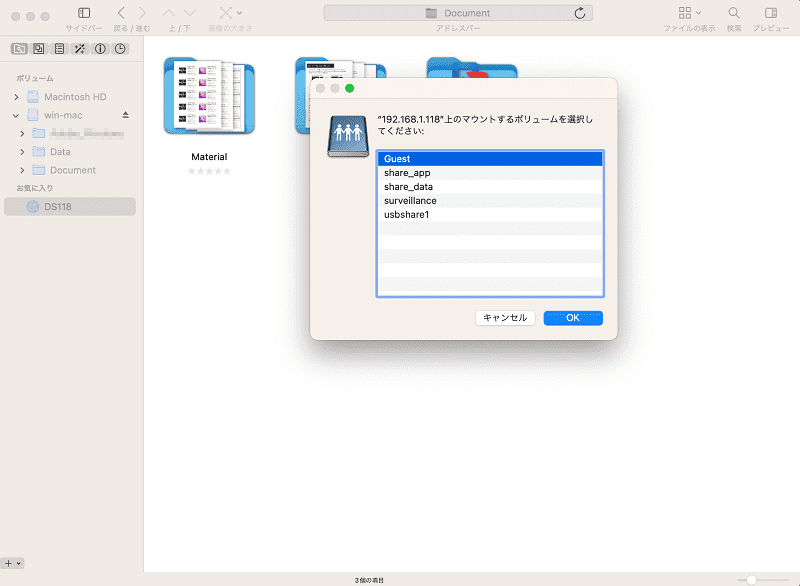Select the share_app volume
This screenshot has width=800, height=586.
pyautogui.click(x=490, y=173)
